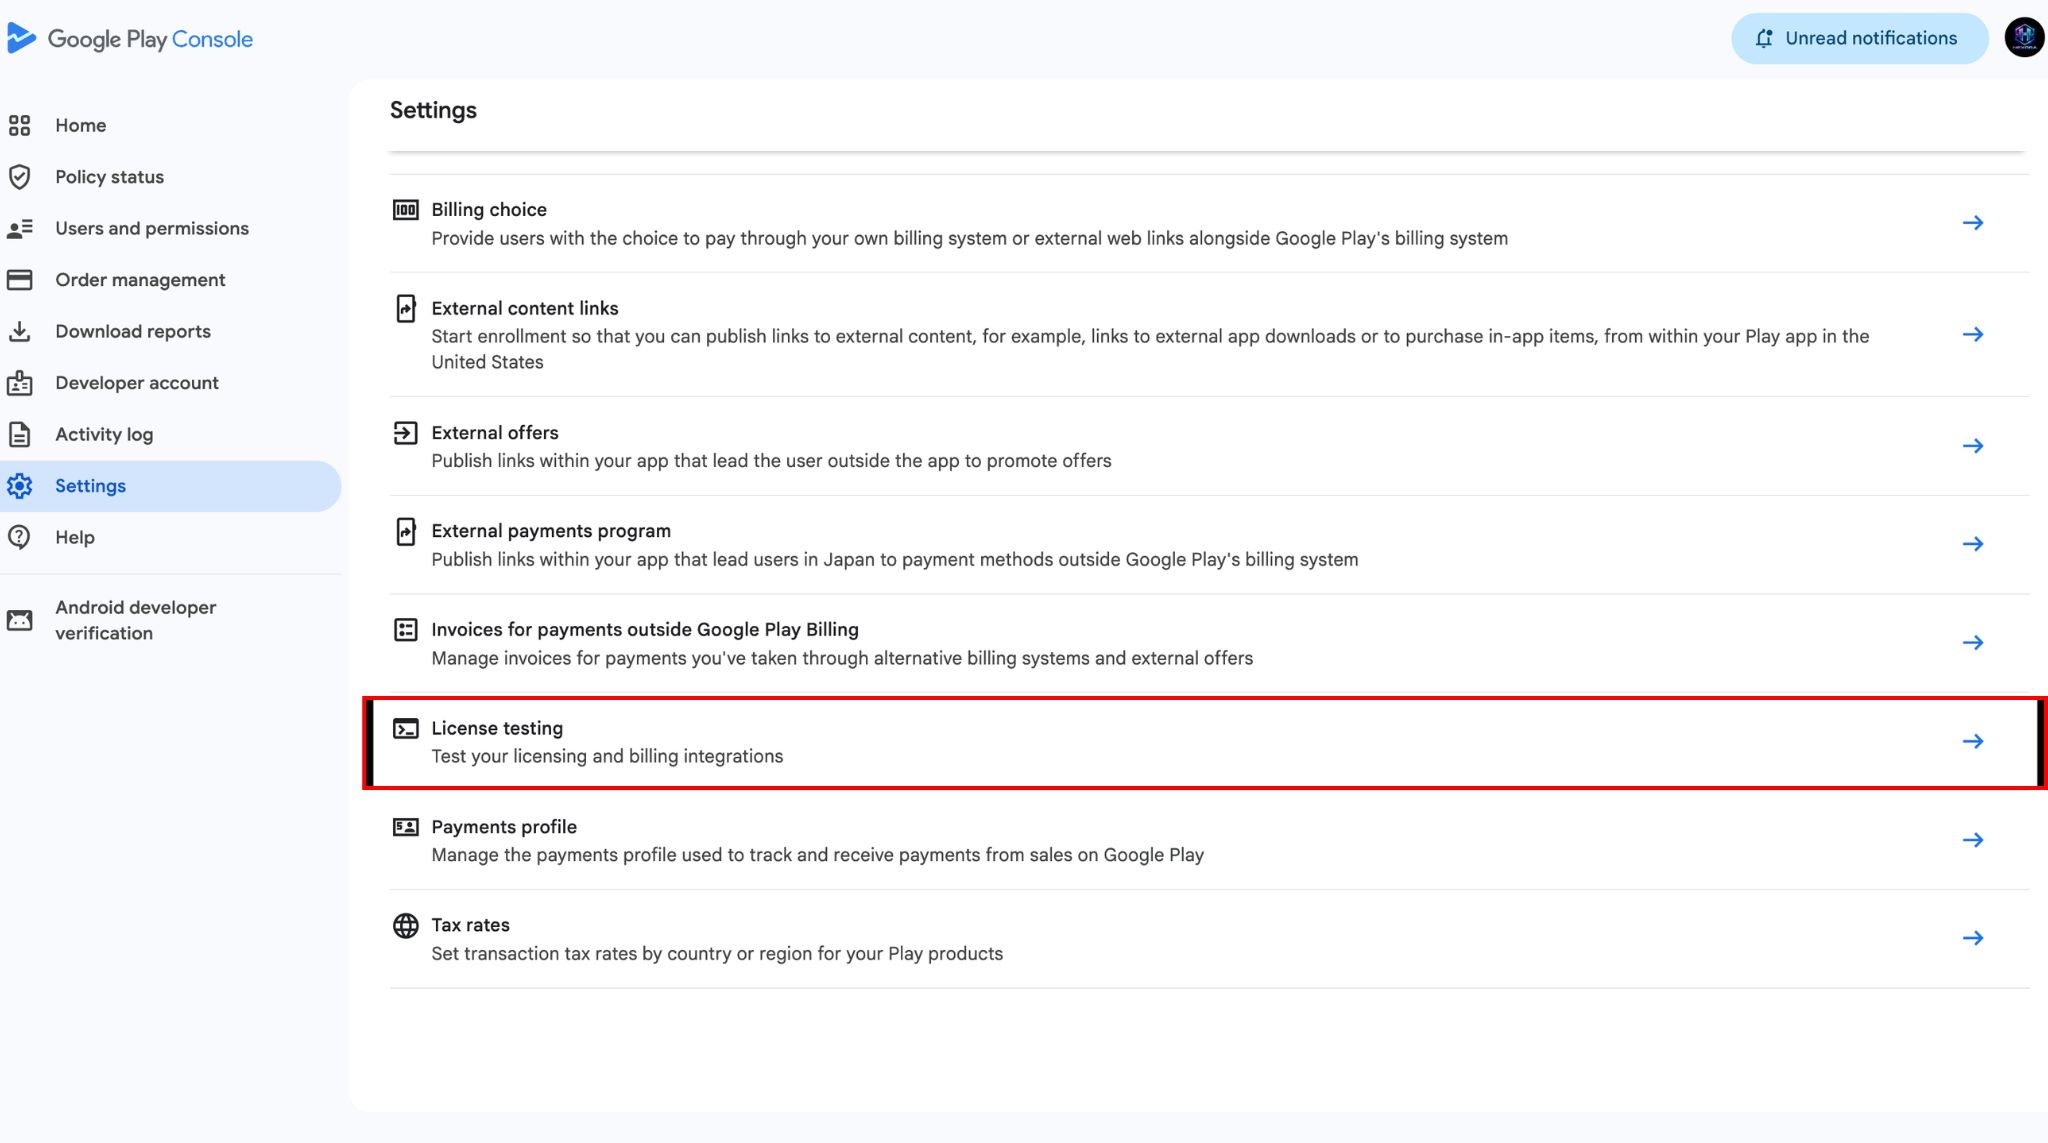Click the Billing choice row icon
2048x1143 pixels.
point(405,210)
